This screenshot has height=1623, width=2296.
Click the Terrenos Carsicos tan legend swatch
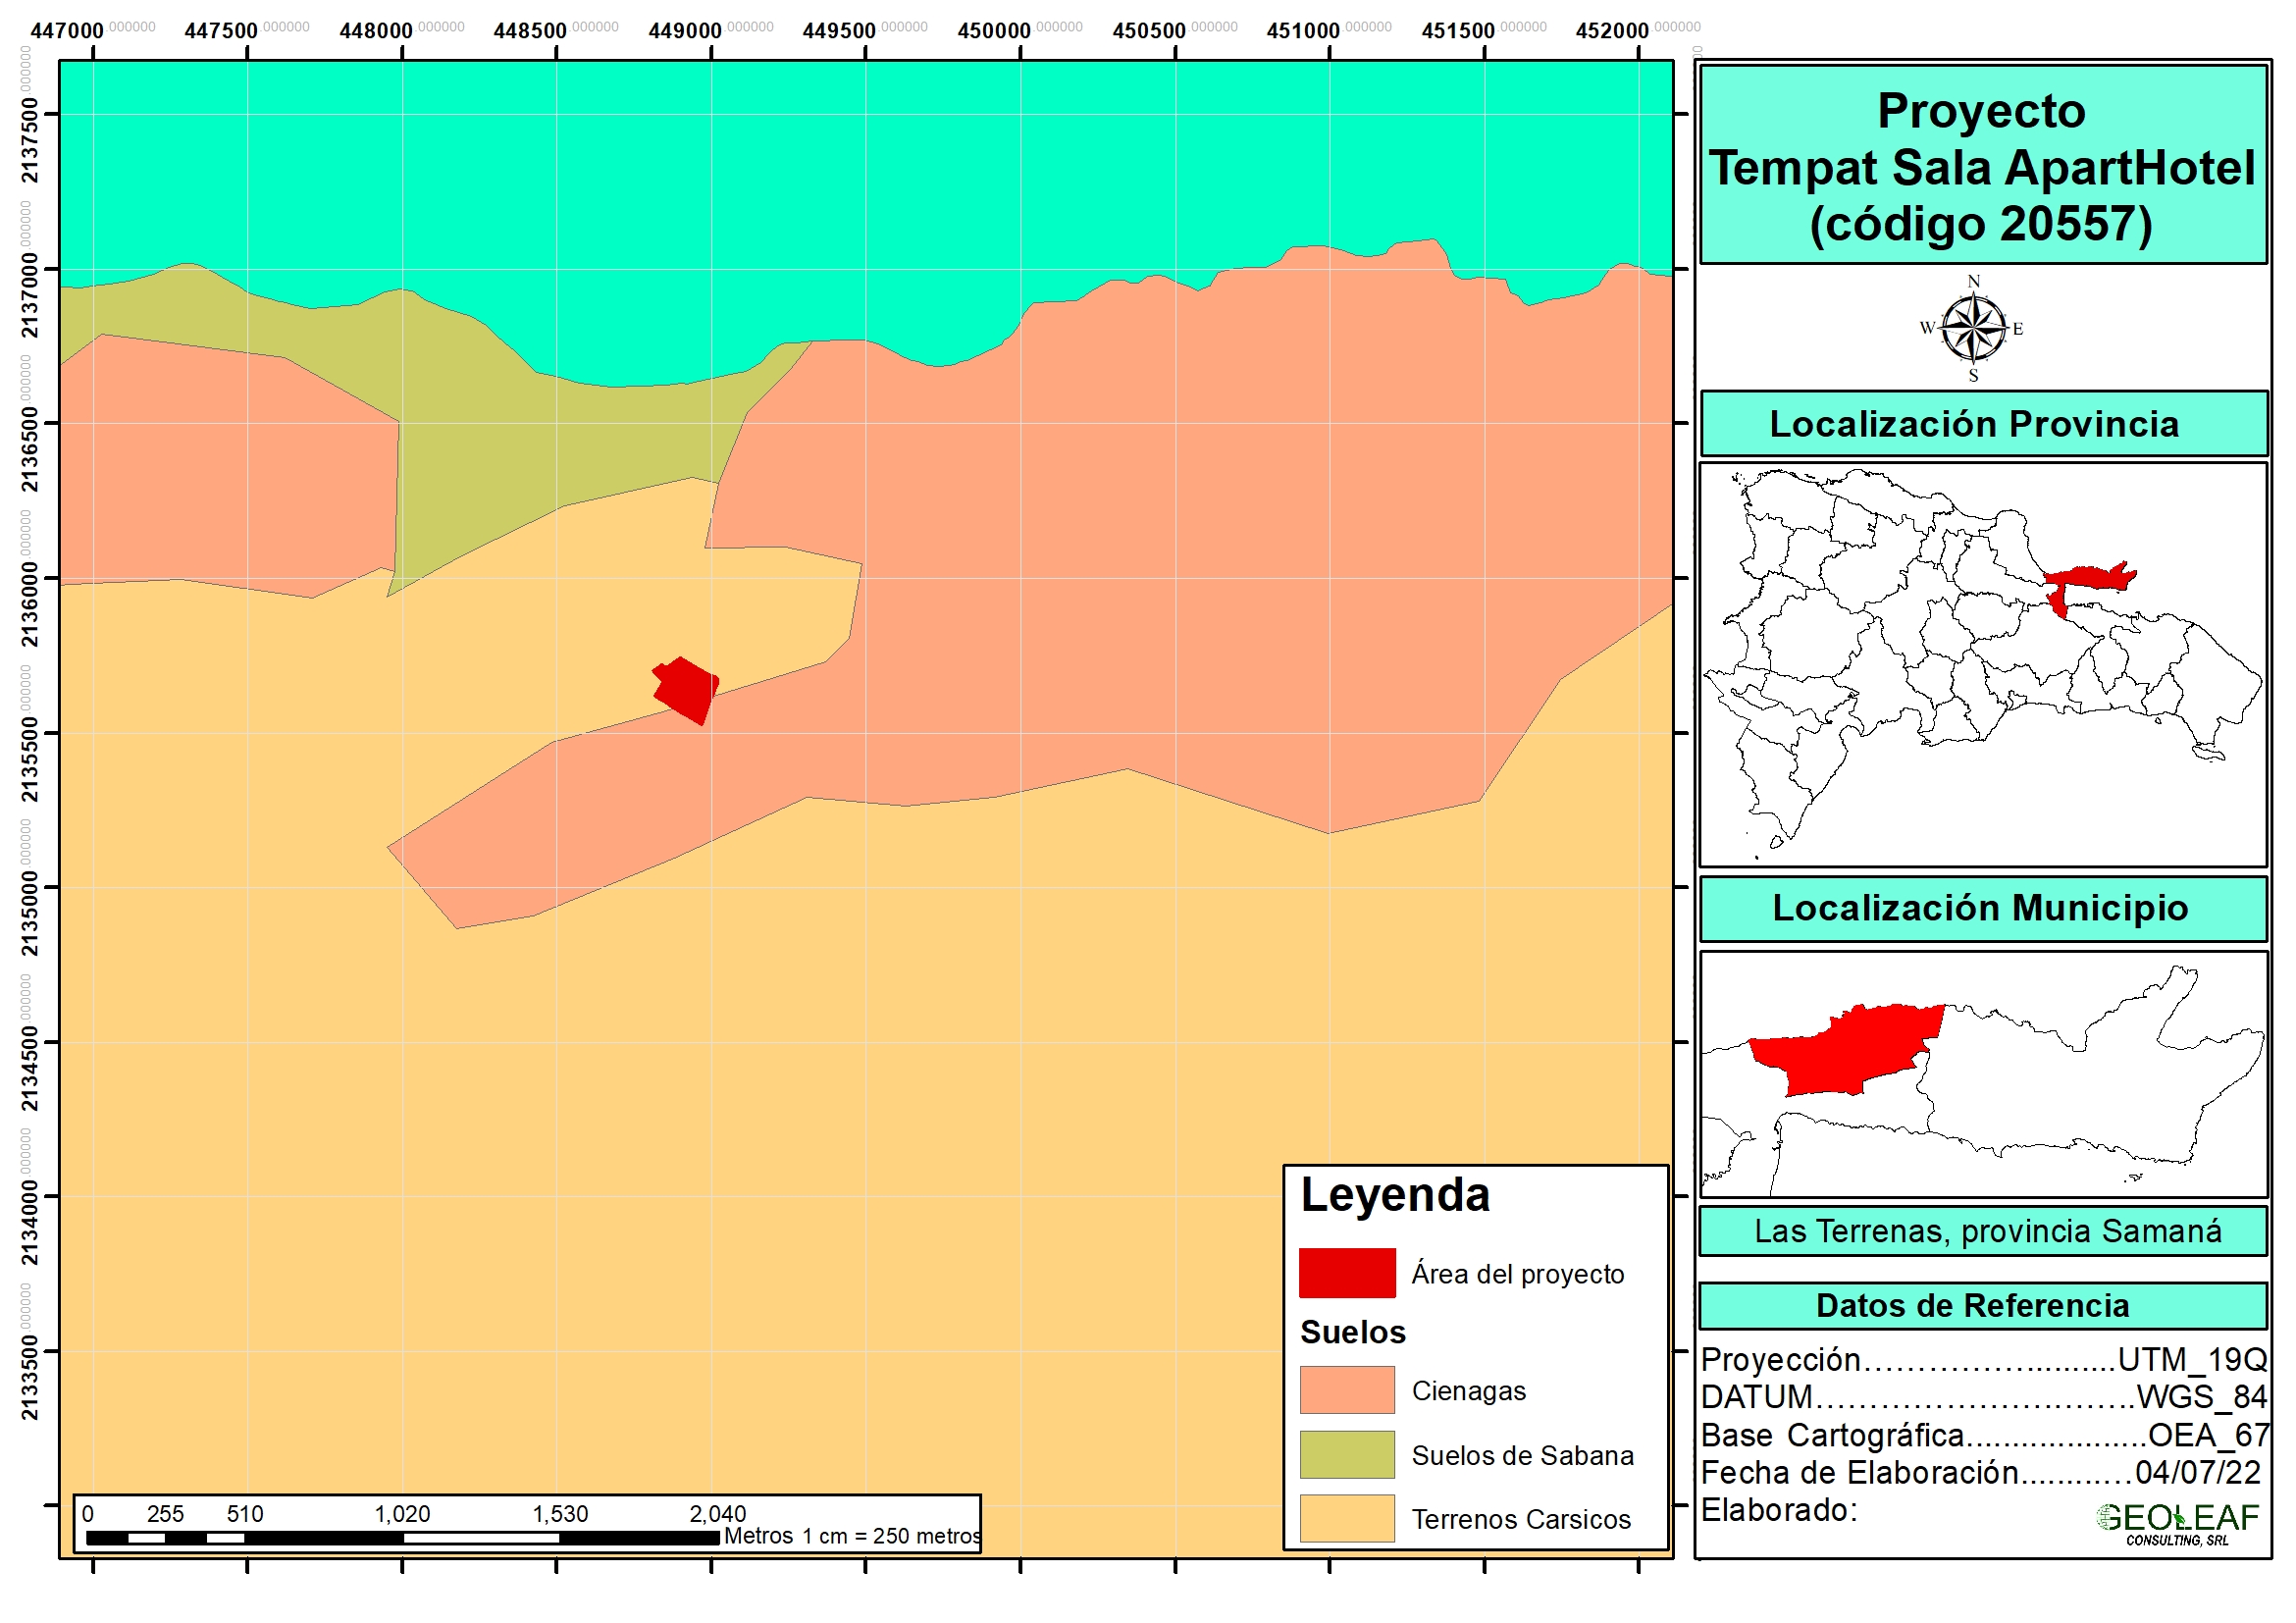[1346, 1518]
